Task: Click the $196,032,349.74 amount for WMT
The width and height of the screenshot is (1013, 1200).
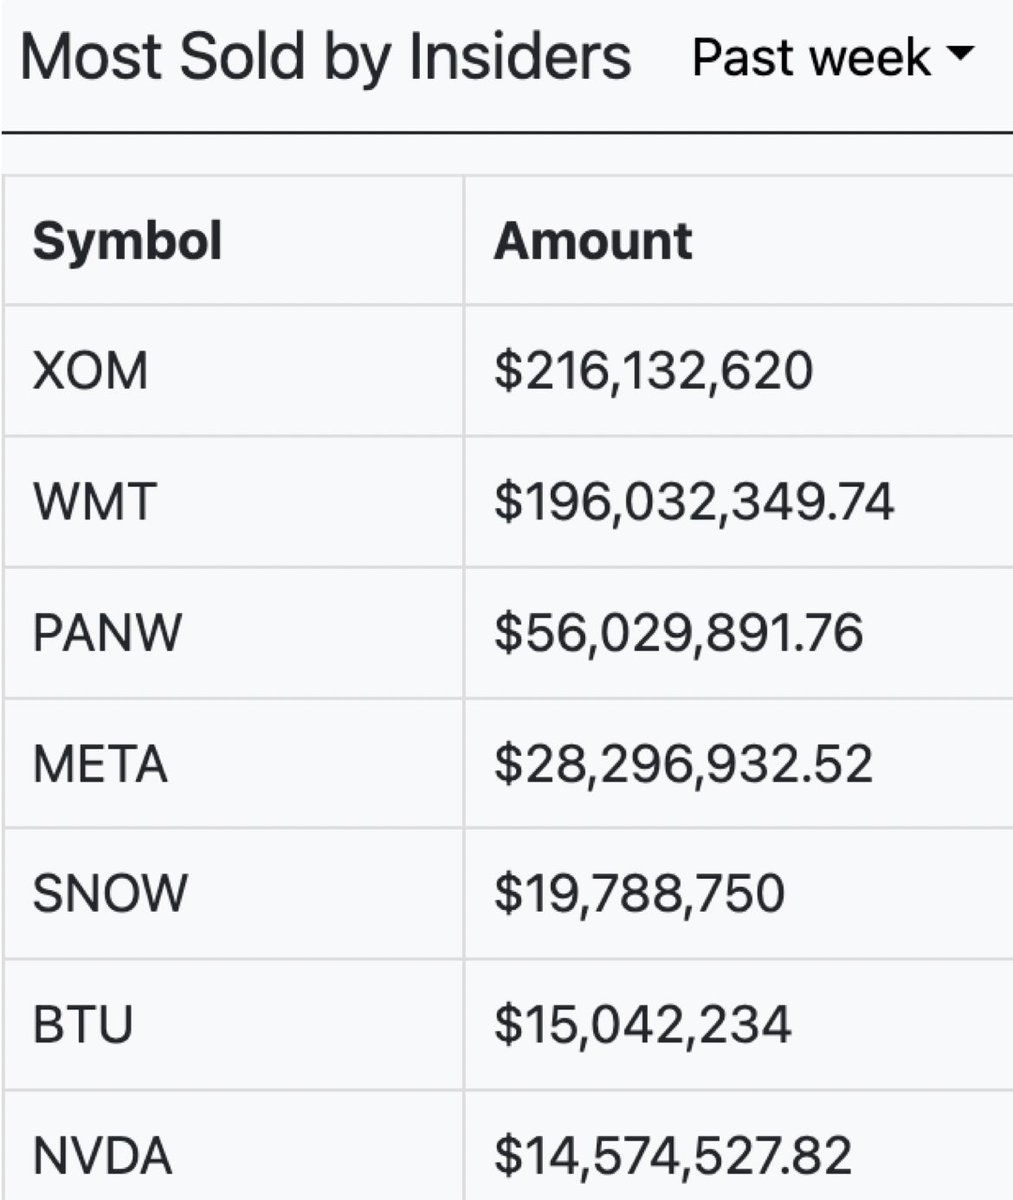Action: pos(694,501)
